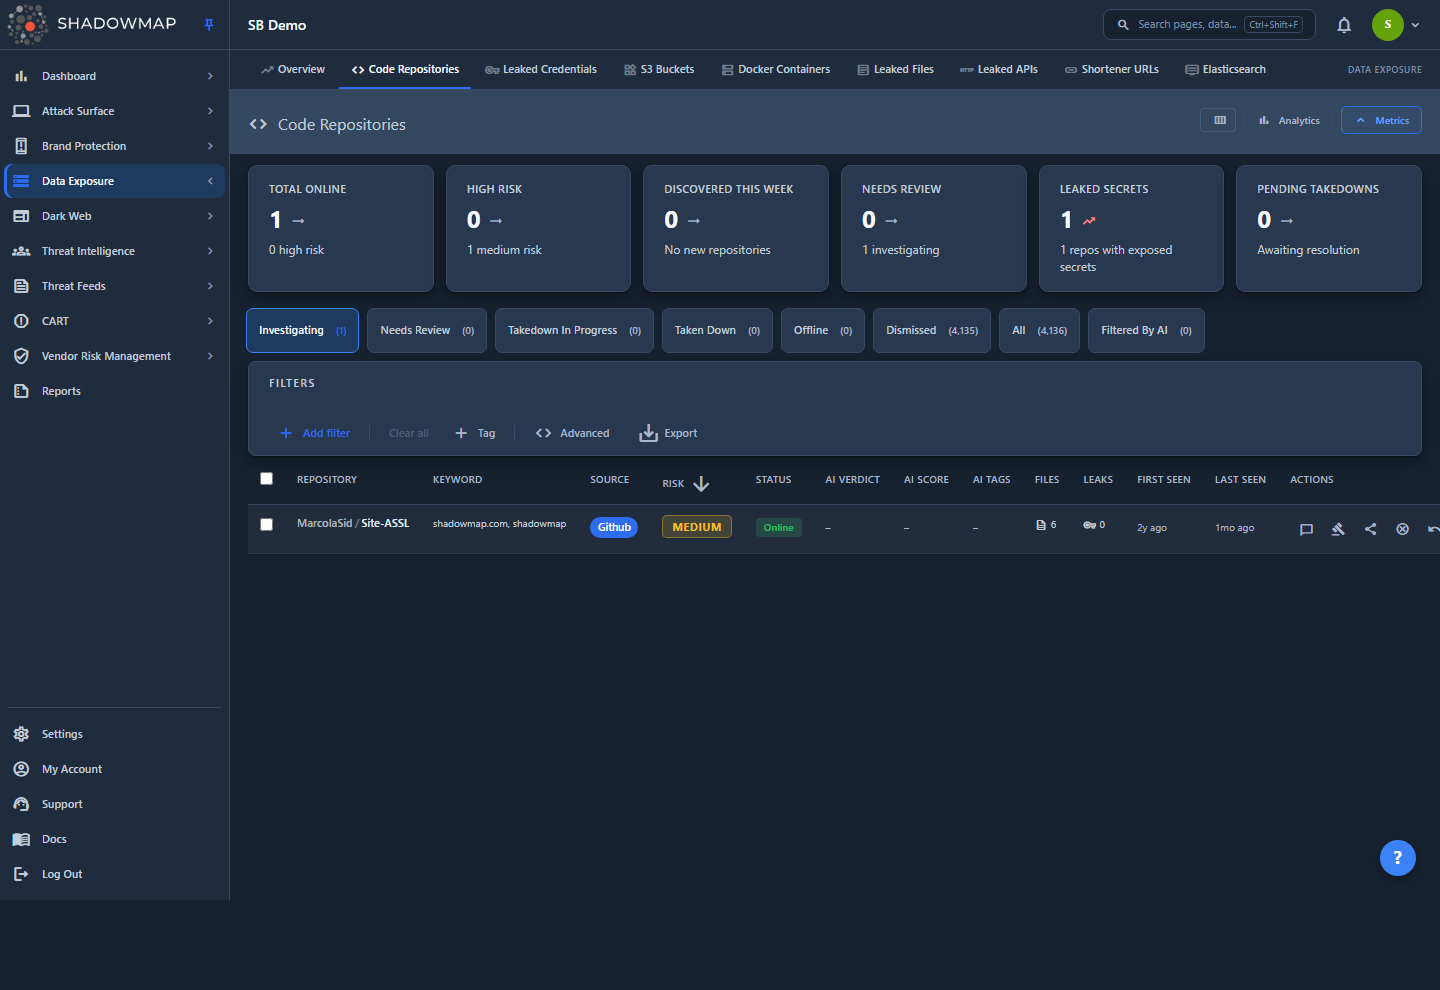Select the Needs Review status filter
This screenshot has height=990, width=1440.
[427, 331]
